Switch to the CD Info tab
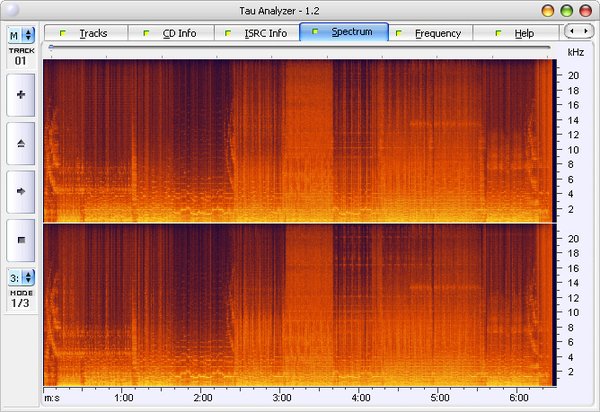 coord(171,33)
